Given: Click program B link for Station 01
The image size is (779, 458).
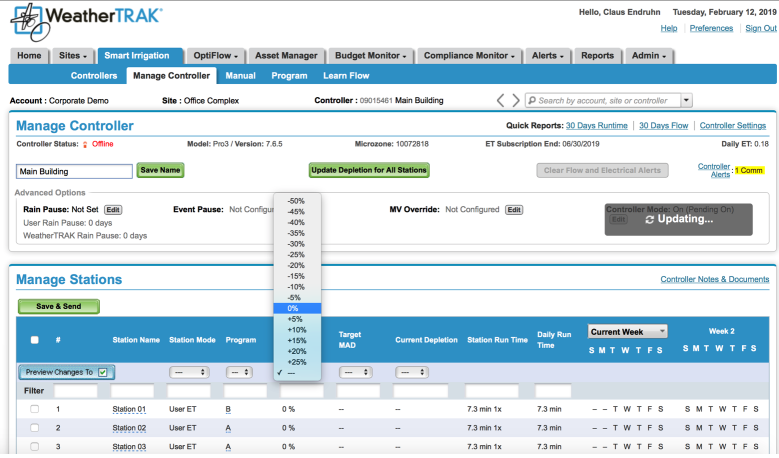Looking at the screenshot, I should coord(228,409).
